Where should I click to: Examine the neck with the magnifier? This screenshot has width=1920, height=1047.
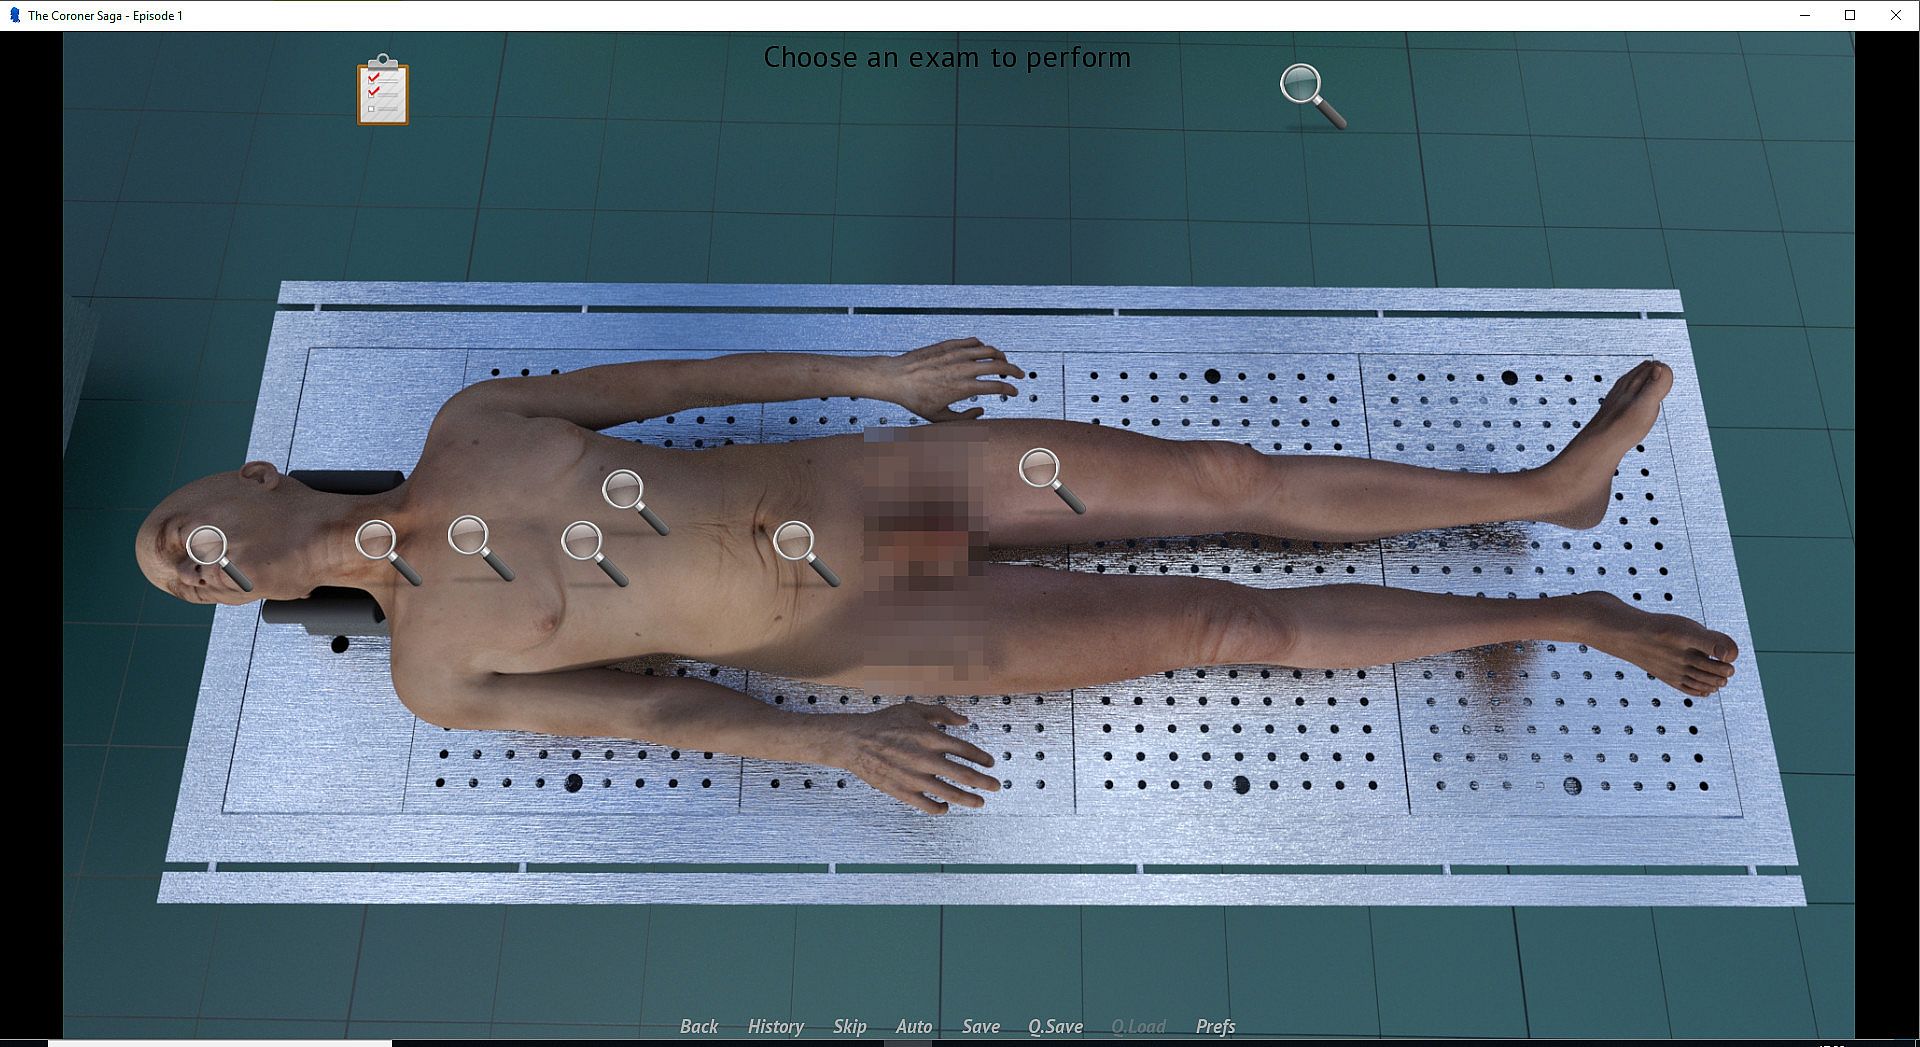[x=388, y=552]
